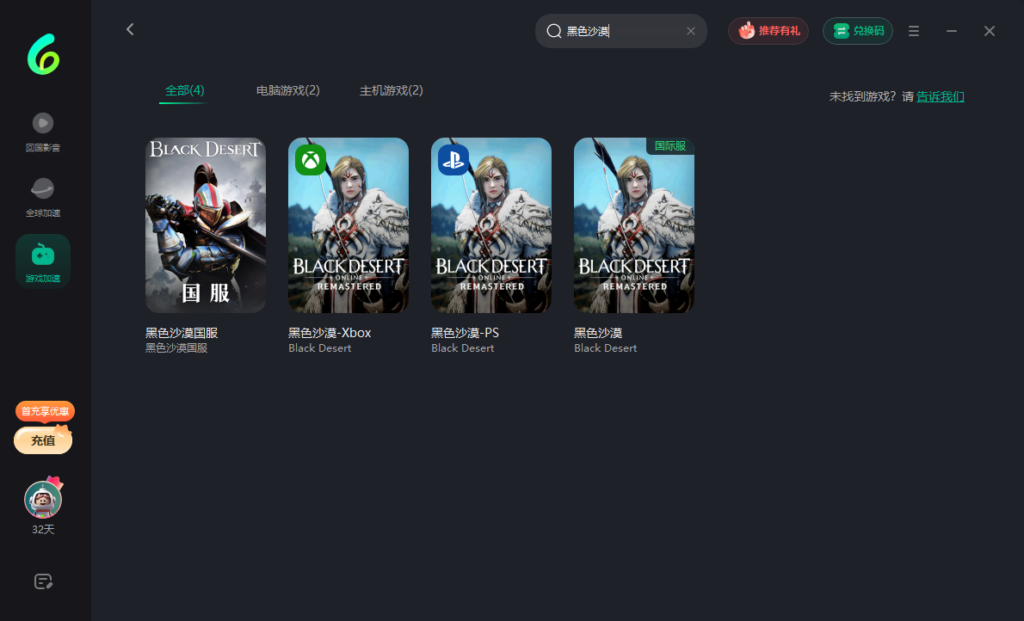Click the user avatar showing 32天
The height and width of the screenshot is (621, 1024).
coord(43,499)
